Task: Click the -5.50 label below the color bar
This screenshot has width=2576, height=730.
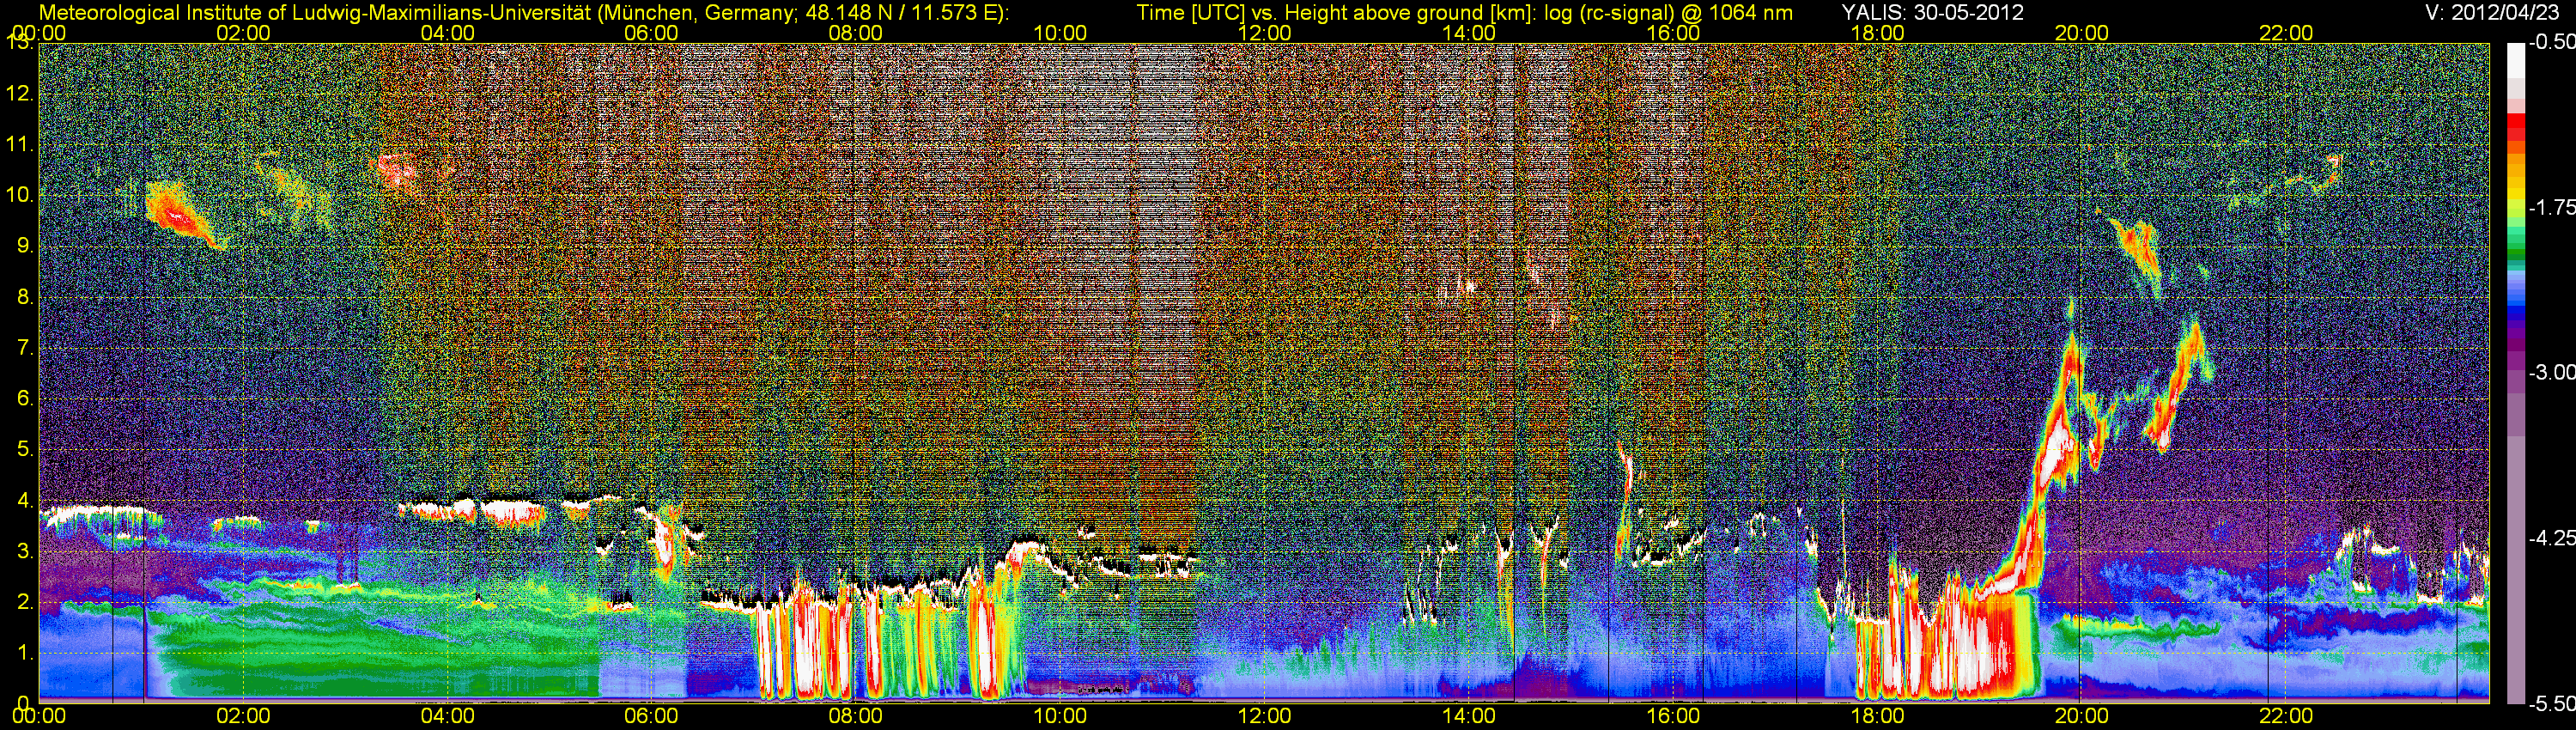Action: click(x=2551, y=704)
